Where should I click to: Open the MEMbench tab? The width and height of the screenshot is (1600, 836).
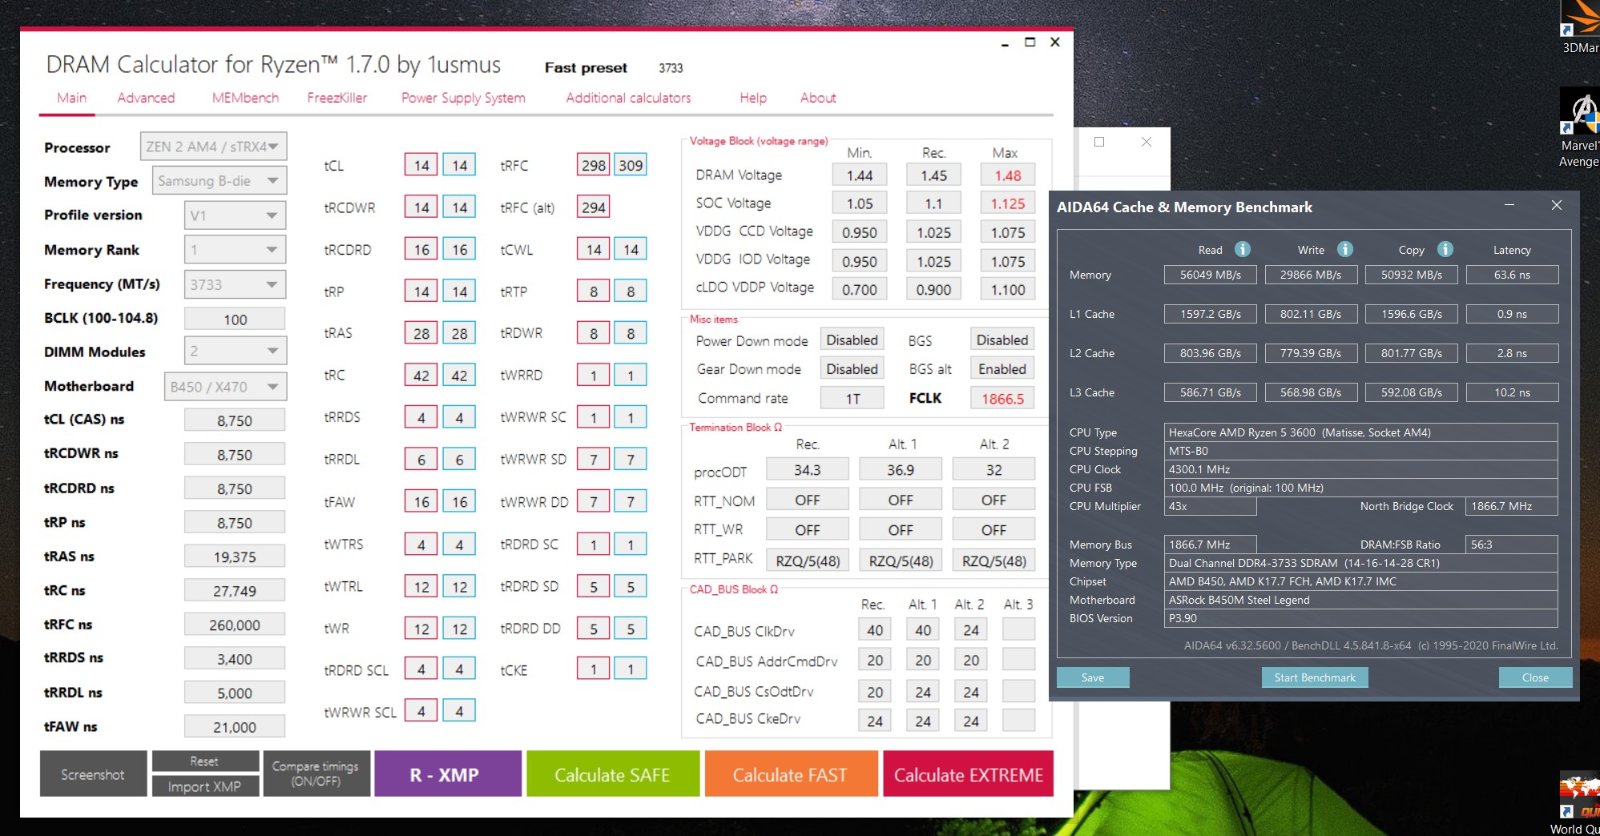tap(245, 98)
